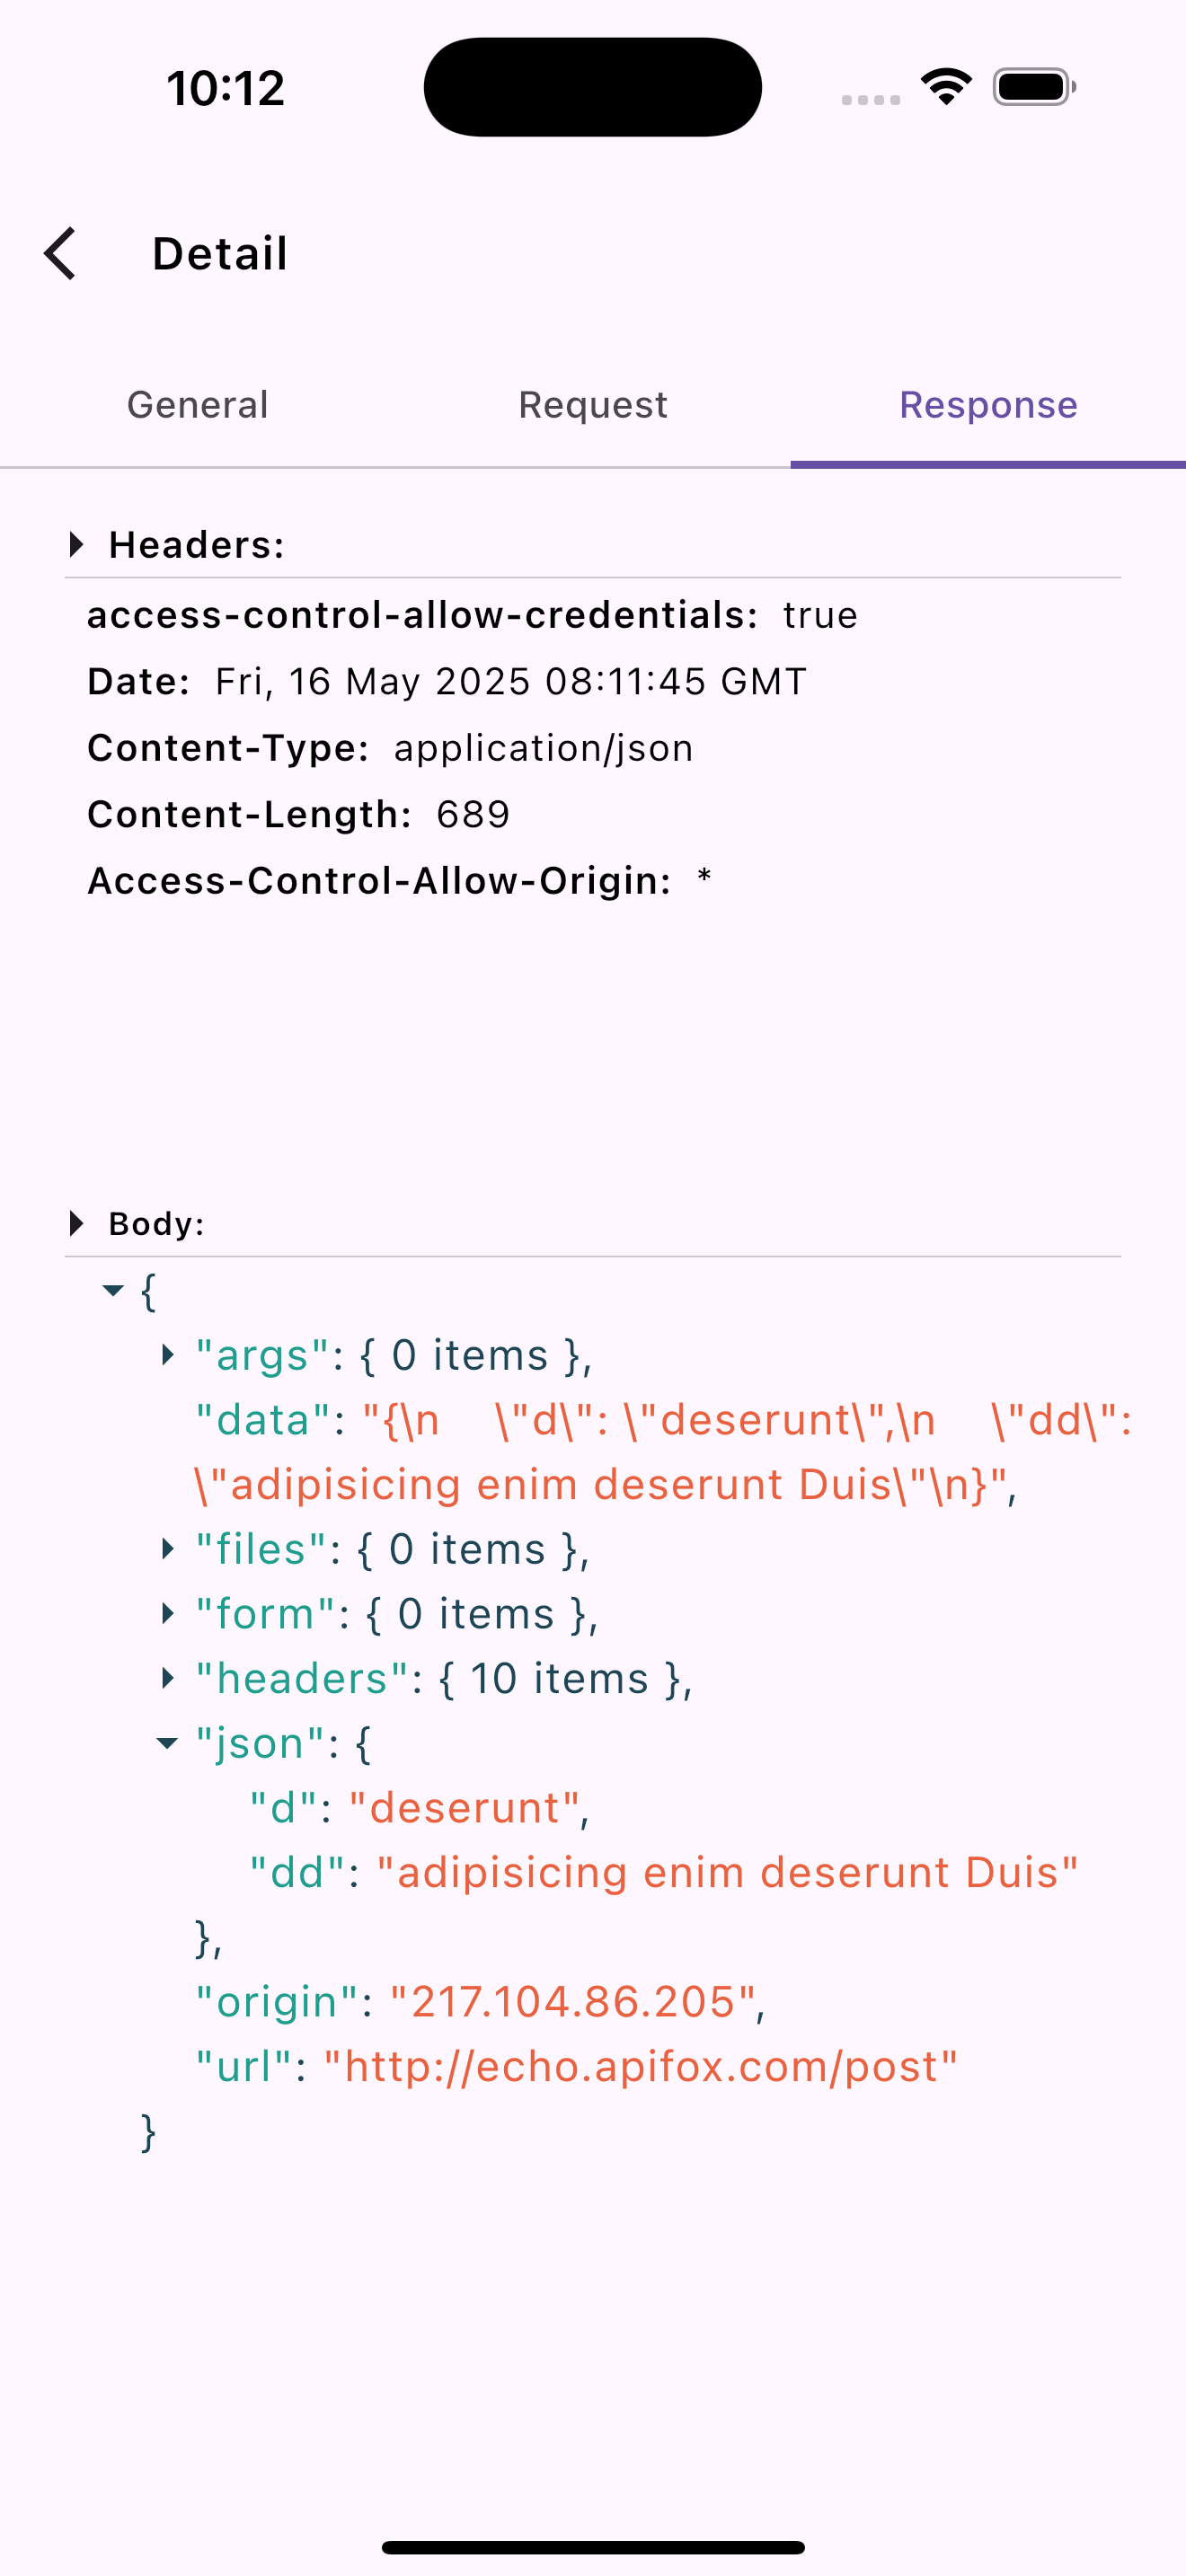1186x2576 pixels.
Task: Collapse the root JSON object
Action: coord(113,1291)
